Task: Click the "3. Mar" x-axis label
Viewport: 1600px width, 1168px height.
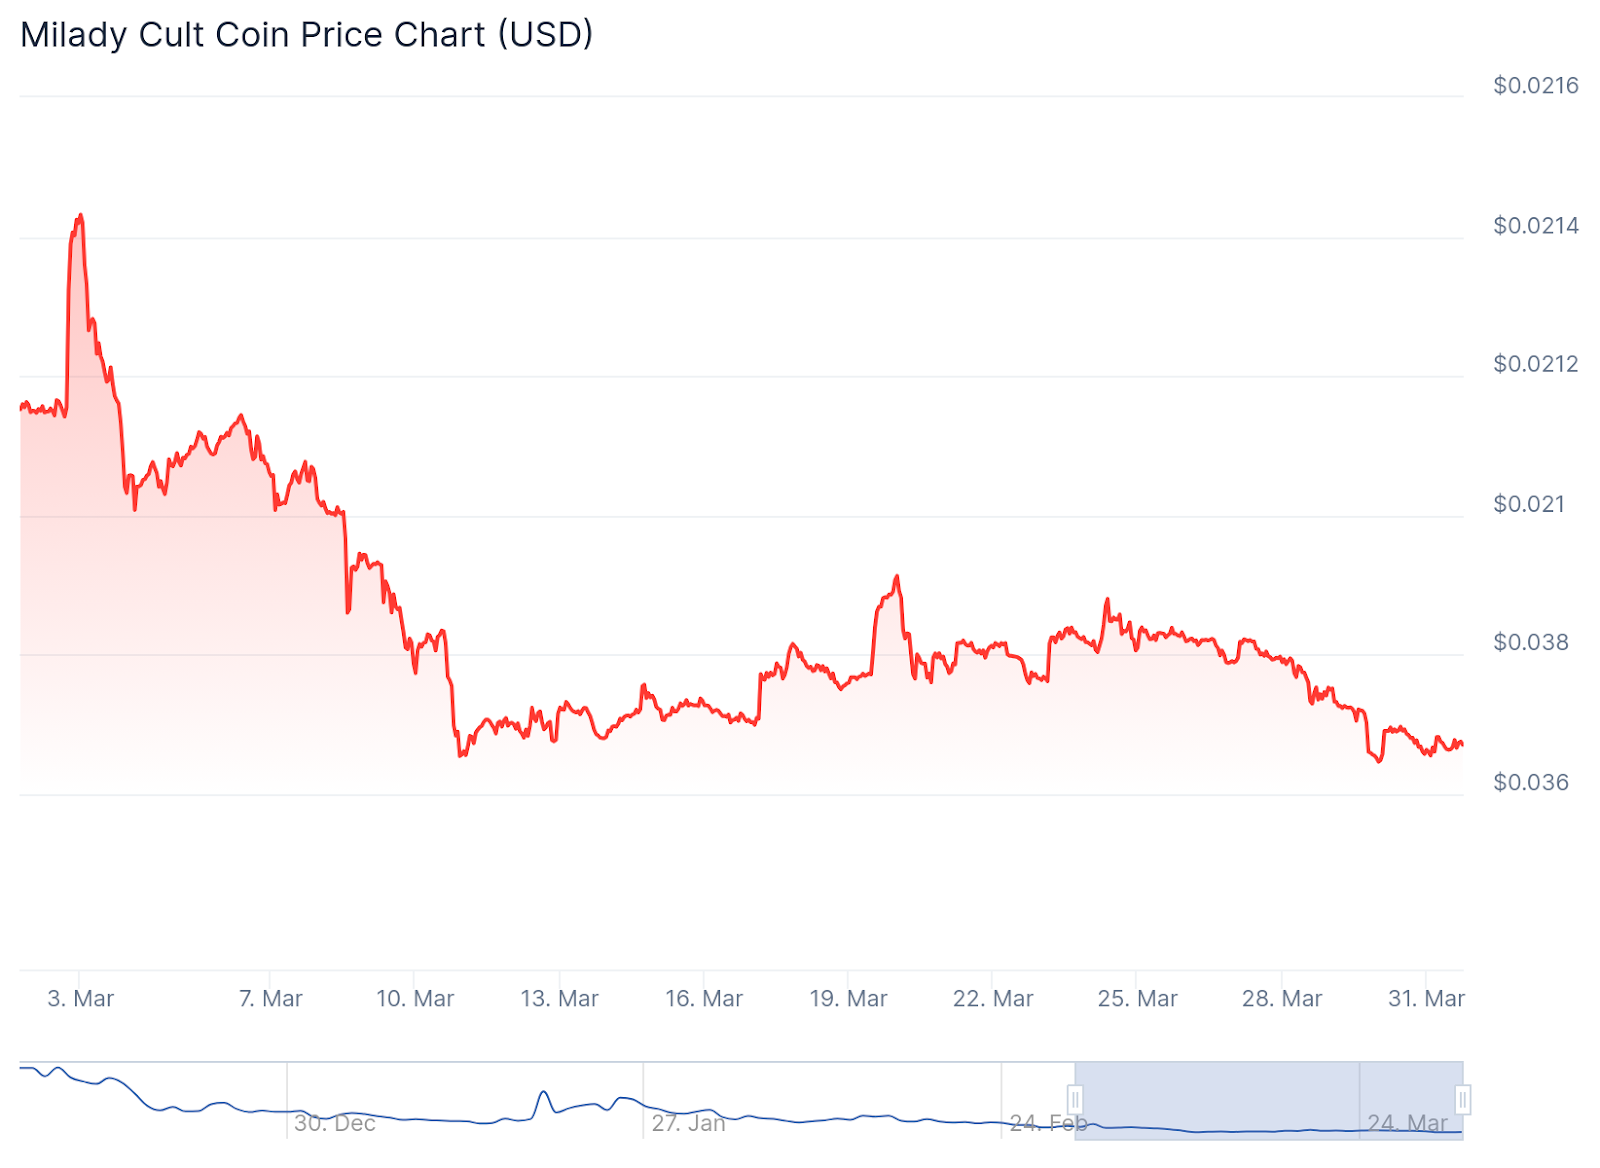Action: coord(81,998)
